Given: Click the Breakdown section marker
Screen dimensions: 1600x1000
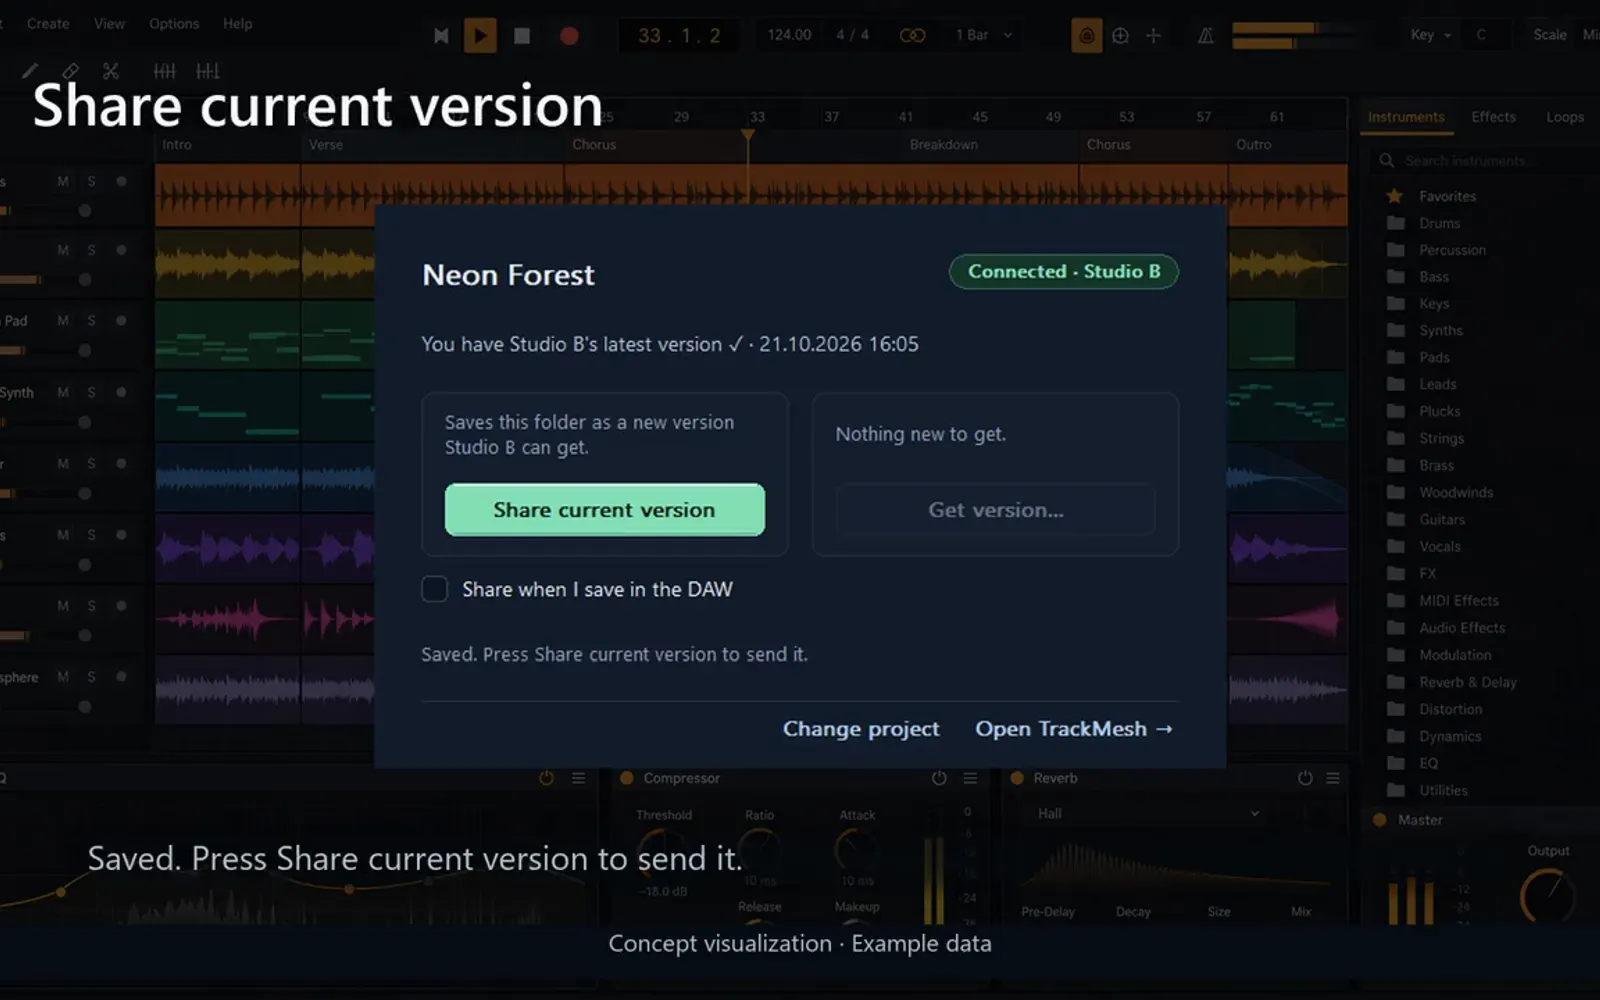Looking at the screenshot, I should tap(943, 145).
